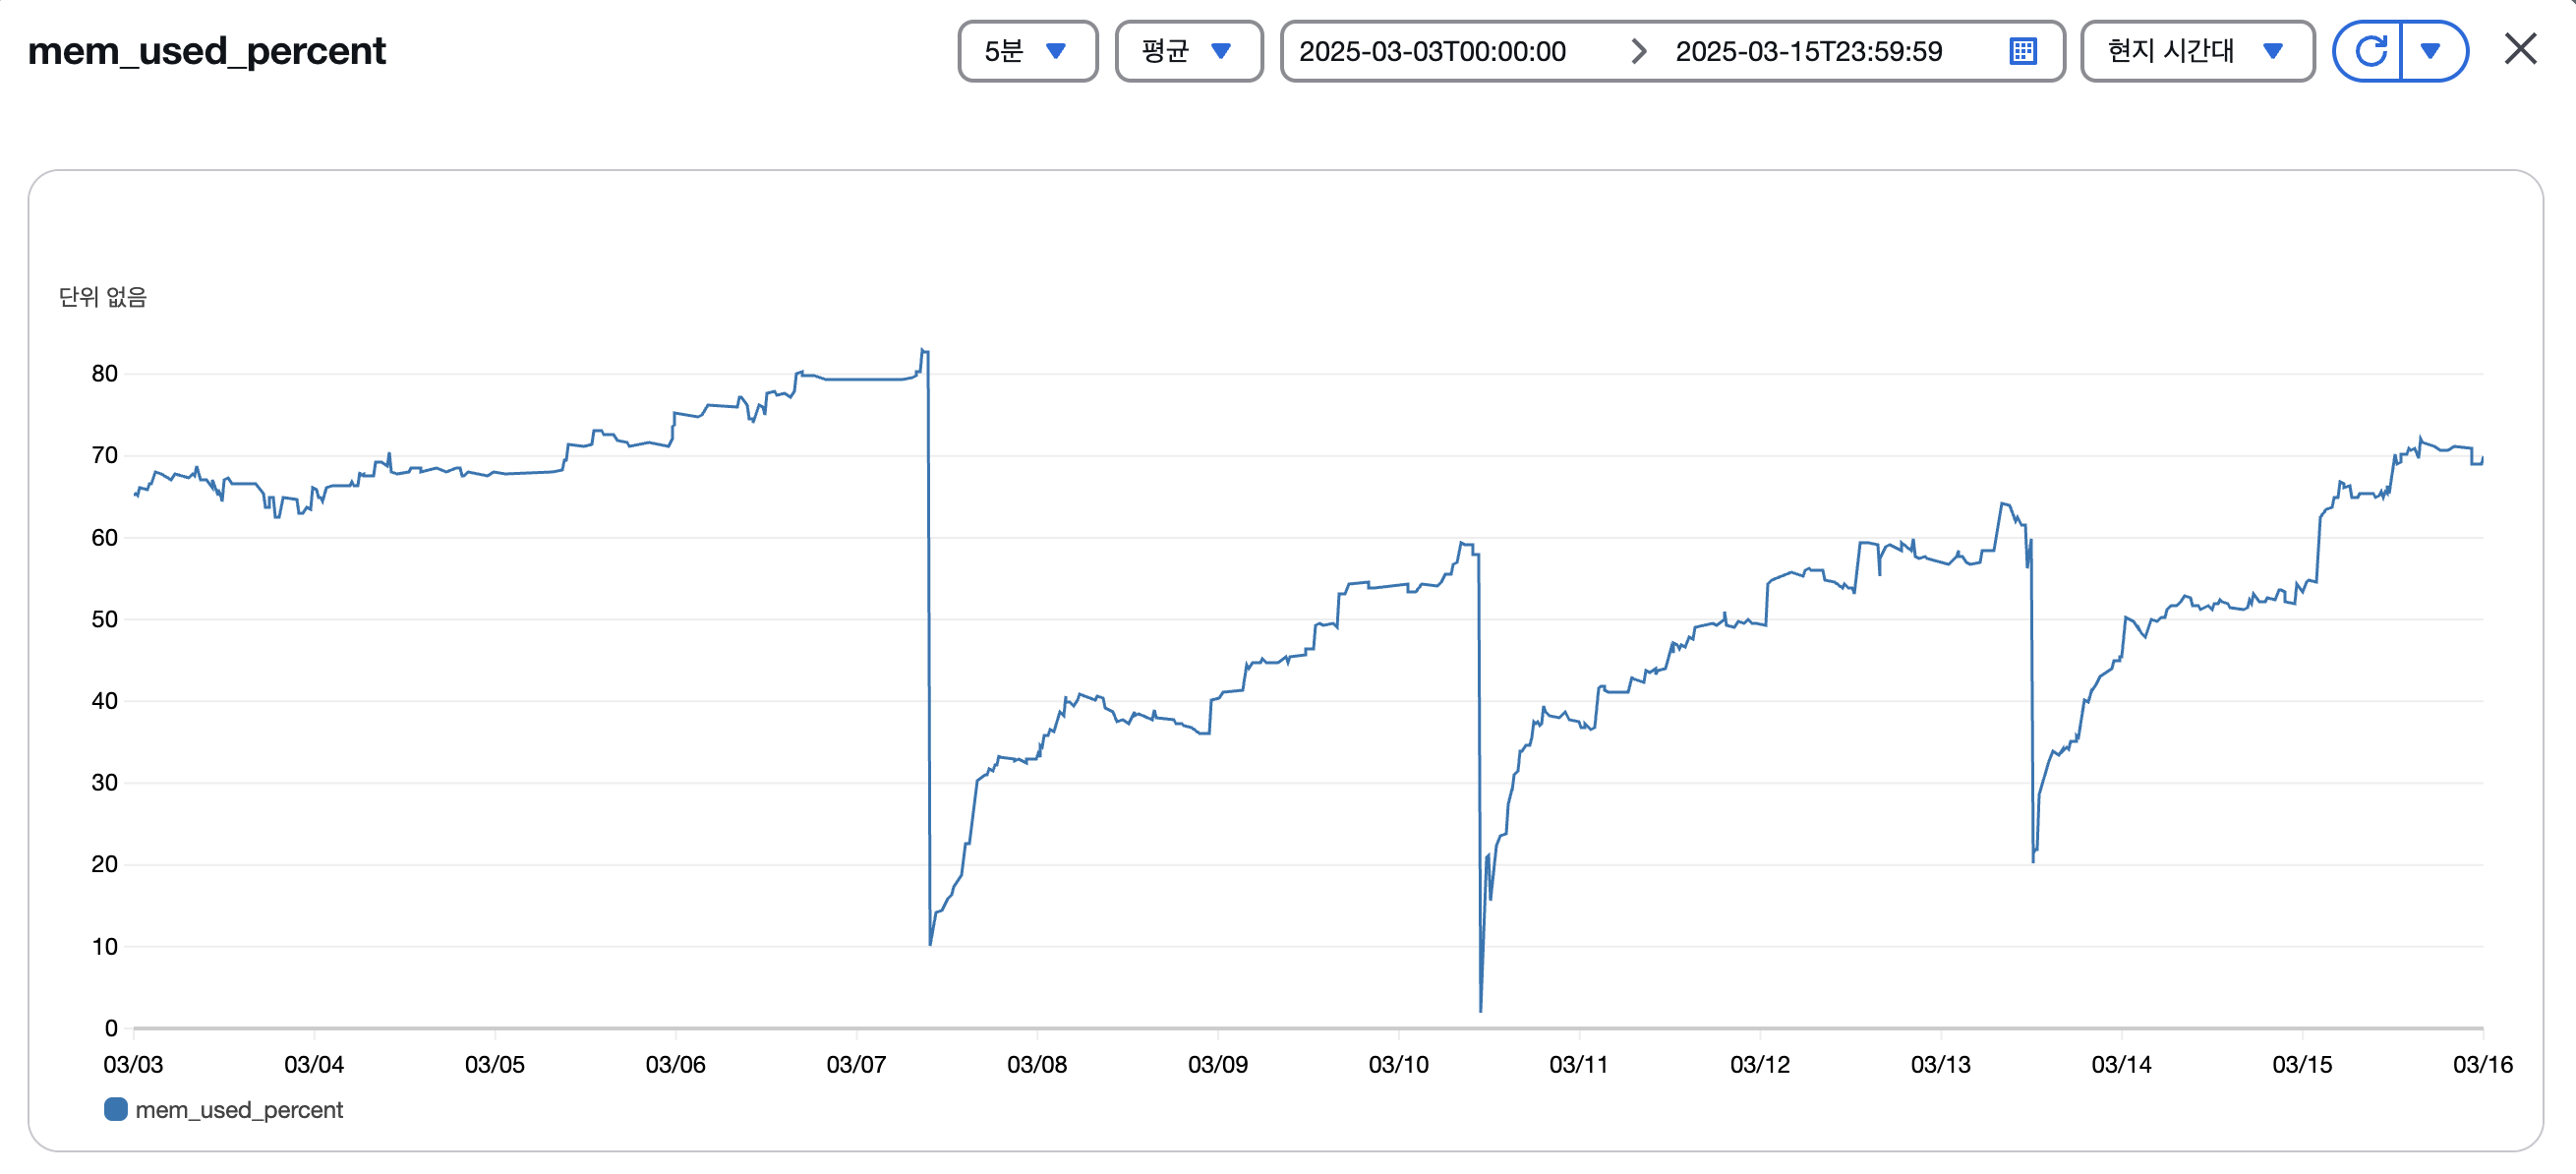Click the 단위 없음 axis label
The image size is (2576, 1174).
[101, 296]
